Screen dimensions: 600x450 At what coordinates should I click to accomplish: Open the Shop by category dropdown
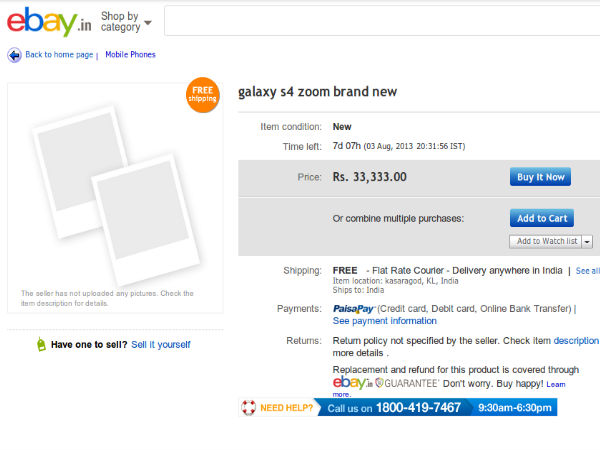(x=126, y=21)
